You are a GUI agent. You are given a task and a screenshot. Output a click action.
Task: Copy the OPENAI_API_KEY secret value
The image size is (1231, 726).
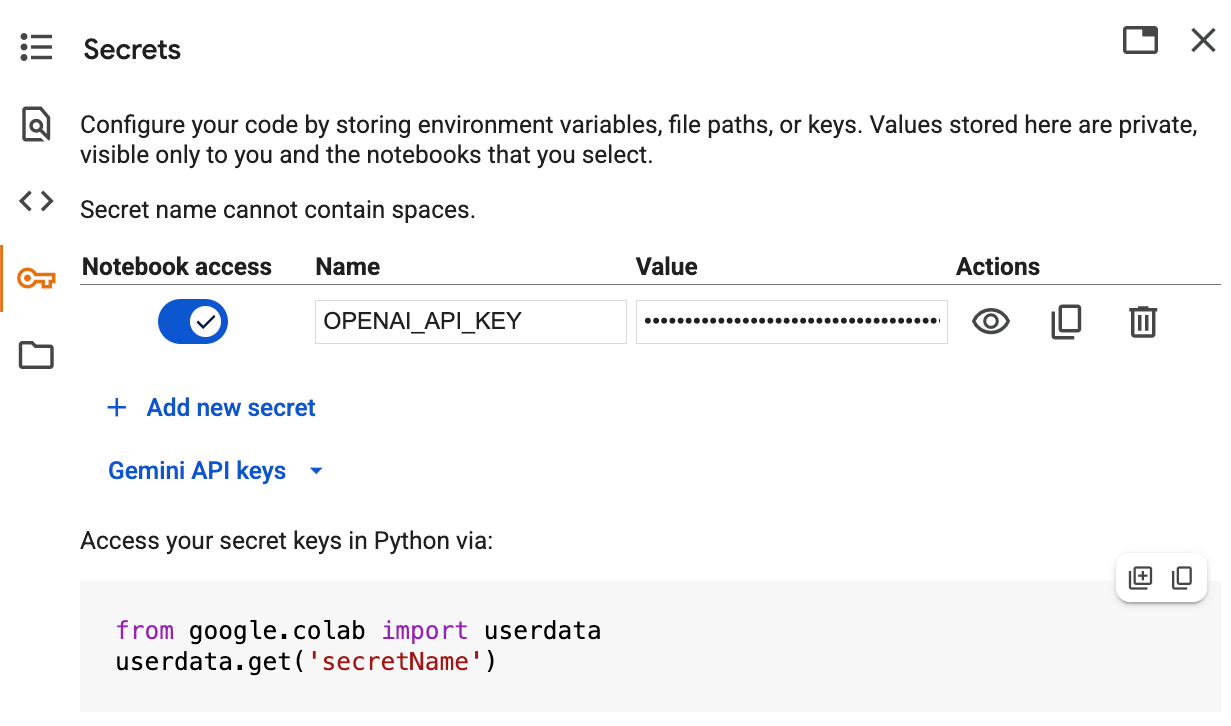click(x=1066, y=322)
